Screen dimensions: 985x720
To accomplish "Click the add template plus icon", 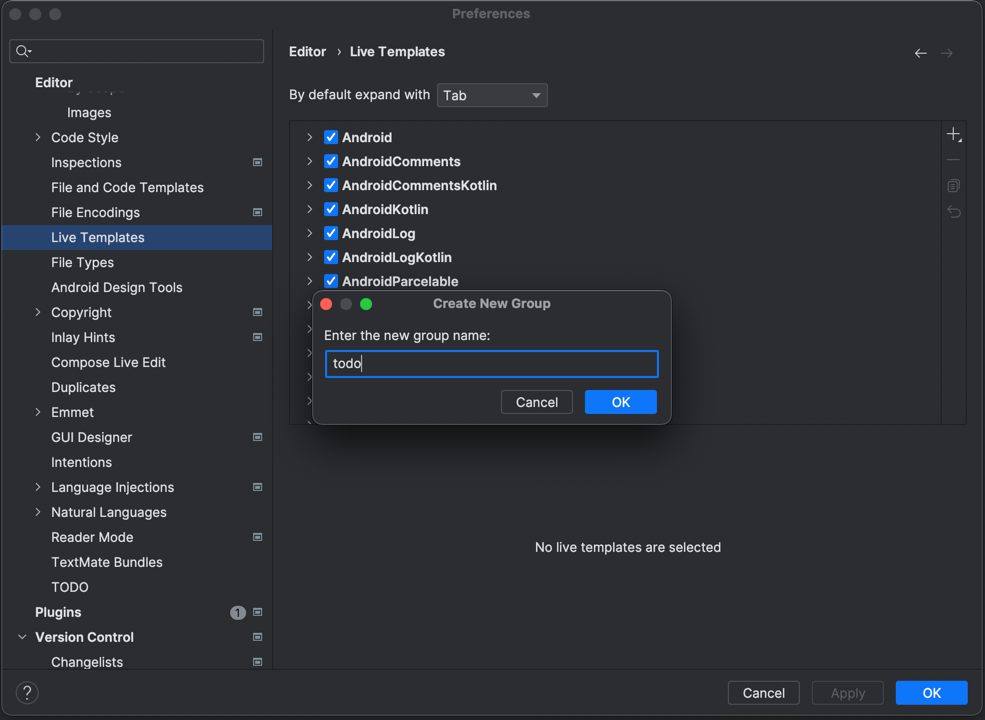I will pyautogui.click(x=954, y=135).
